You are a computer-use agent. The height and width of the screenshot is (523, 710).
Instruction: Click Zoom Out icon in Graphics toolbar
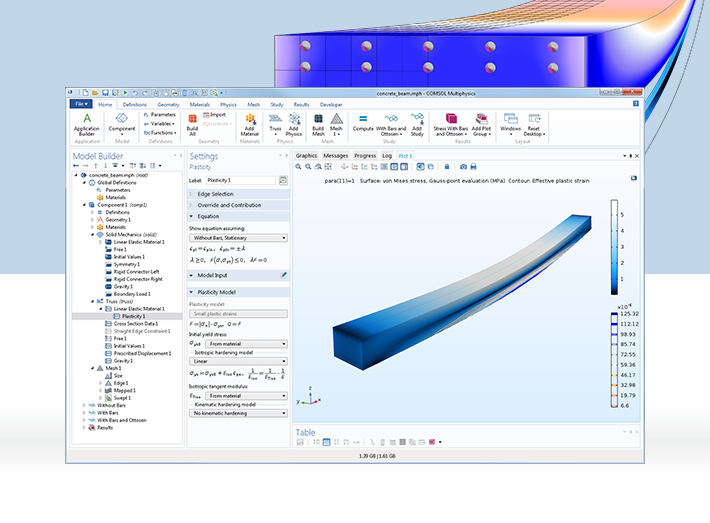click(x=308, y=167)
